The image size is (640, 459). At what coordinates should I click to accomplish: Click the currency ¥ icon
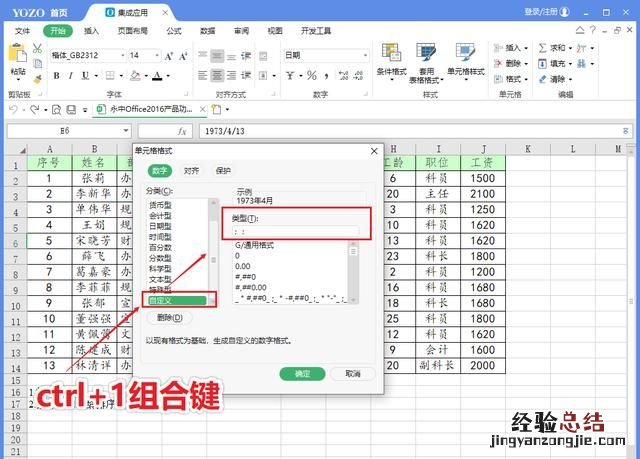tap(290, 75)
